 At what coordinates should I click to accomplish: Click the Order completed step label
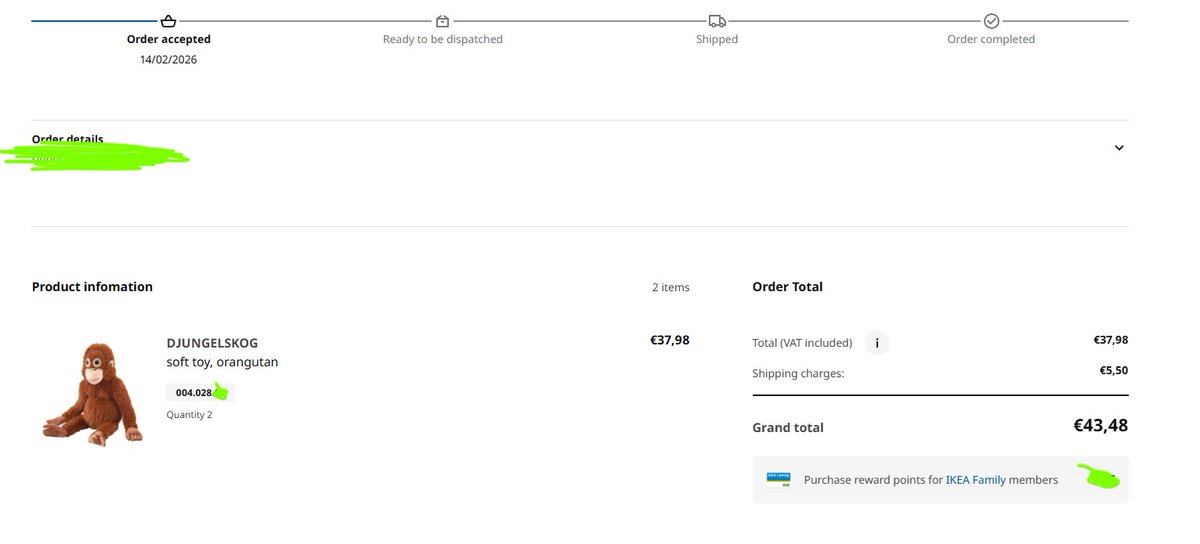[991, 39]
